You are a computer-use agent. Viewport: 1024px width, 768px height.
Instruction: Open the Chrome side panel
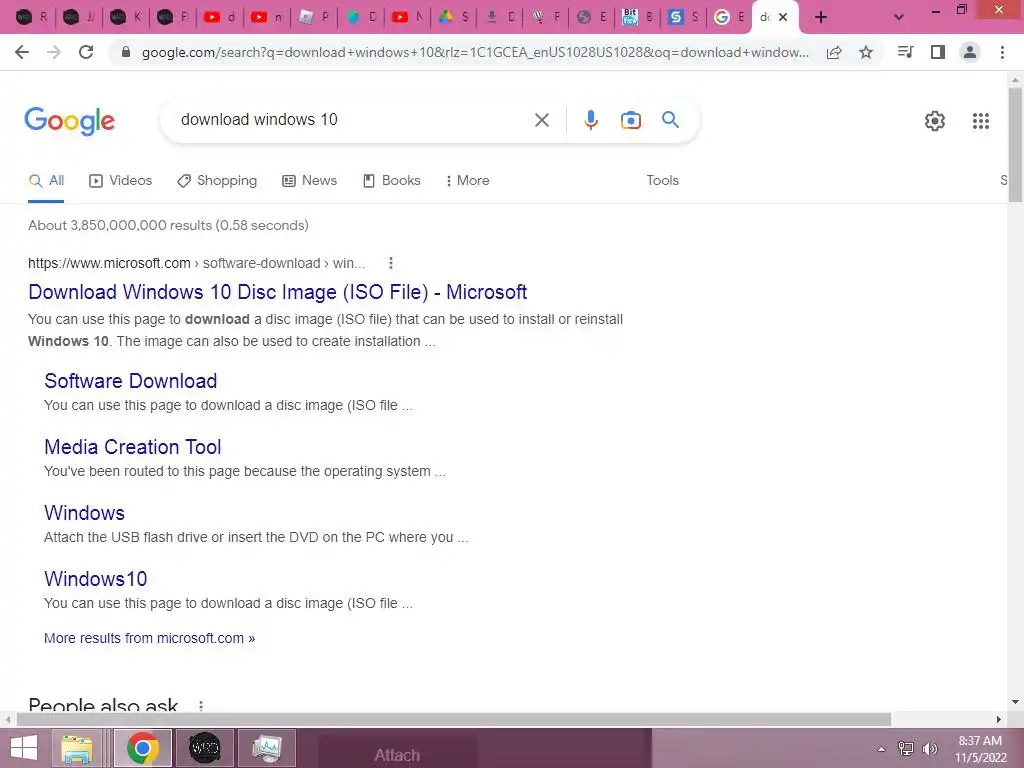pos(938,52)
